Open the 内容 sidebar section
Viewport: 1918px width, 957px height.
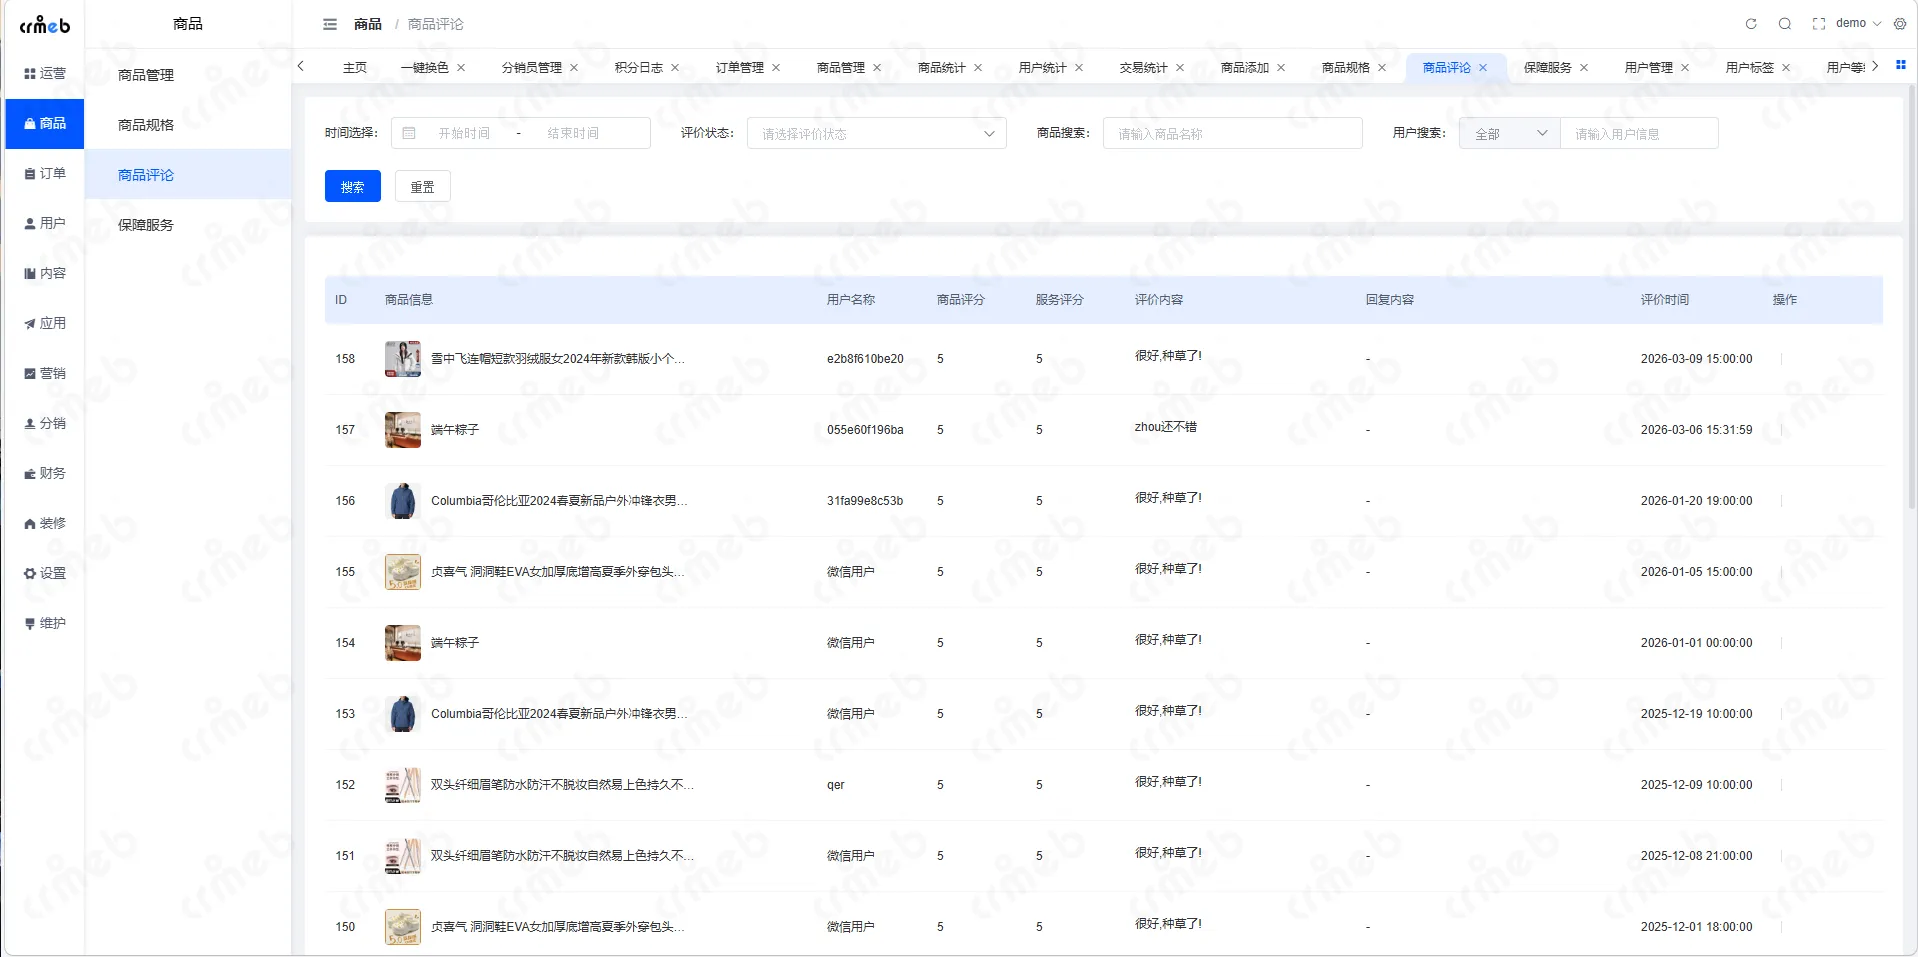point(45,273)
